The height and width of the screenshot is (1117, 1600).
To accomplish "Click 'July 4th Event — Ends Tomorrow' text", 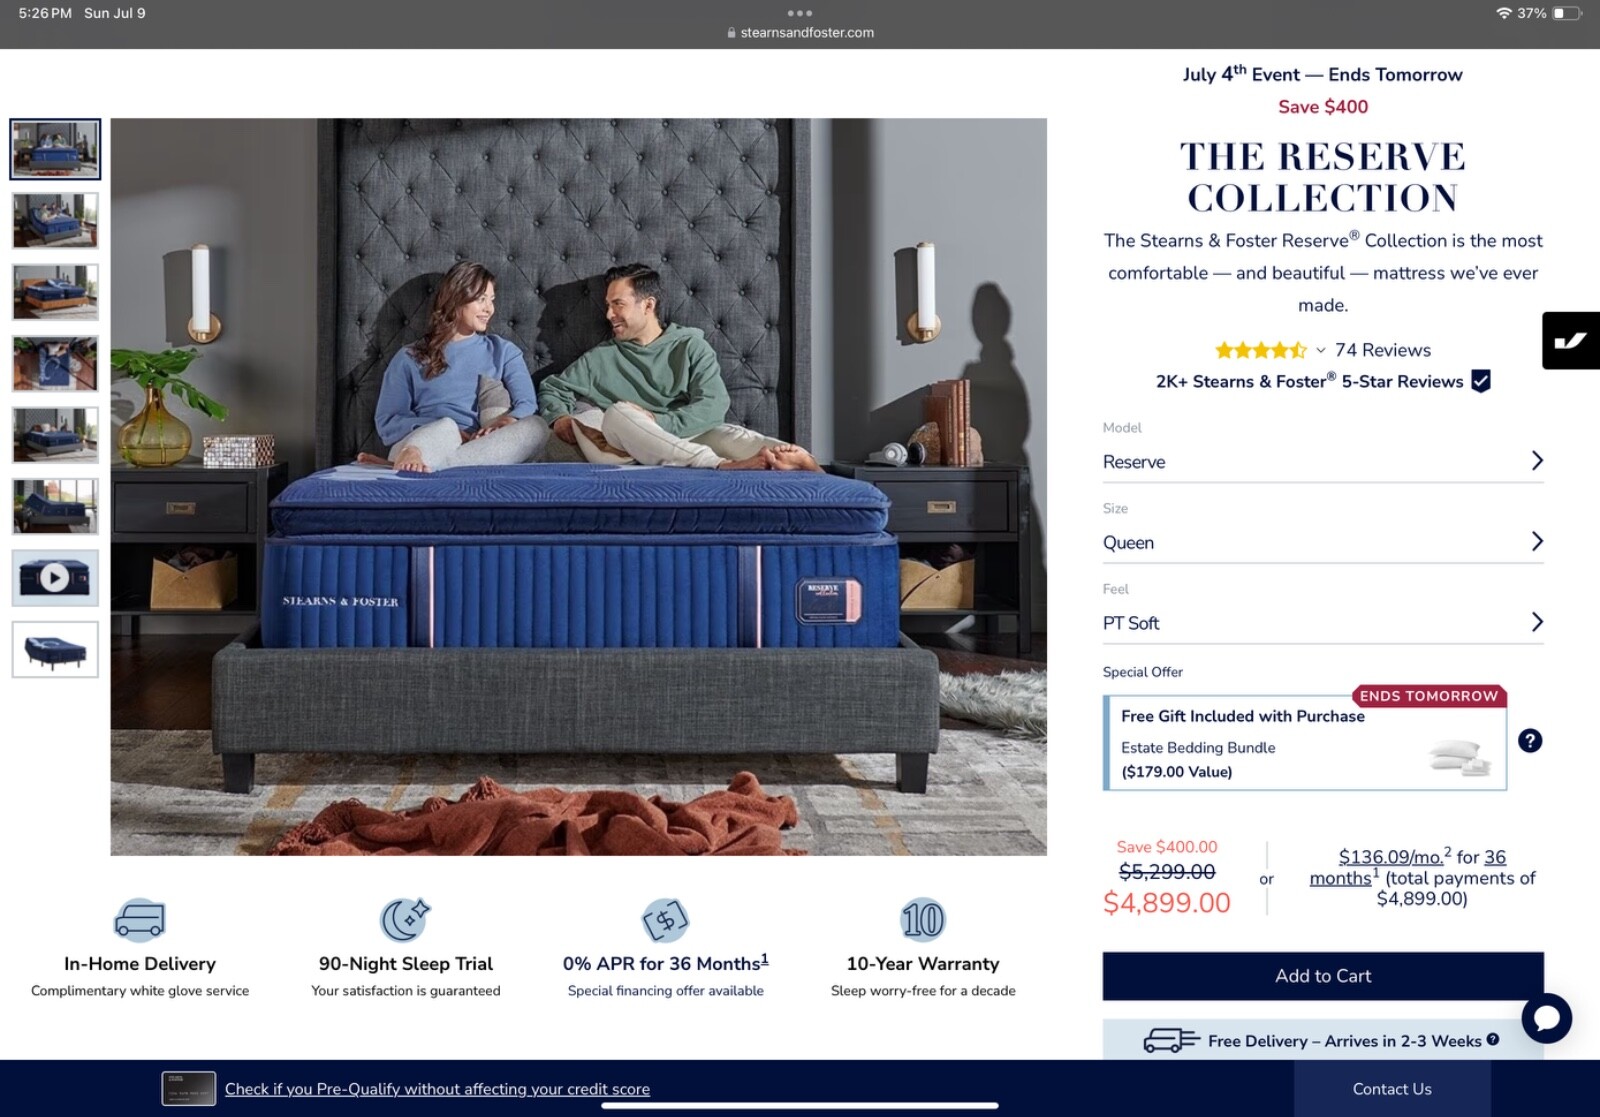I will click(1322, 74).
